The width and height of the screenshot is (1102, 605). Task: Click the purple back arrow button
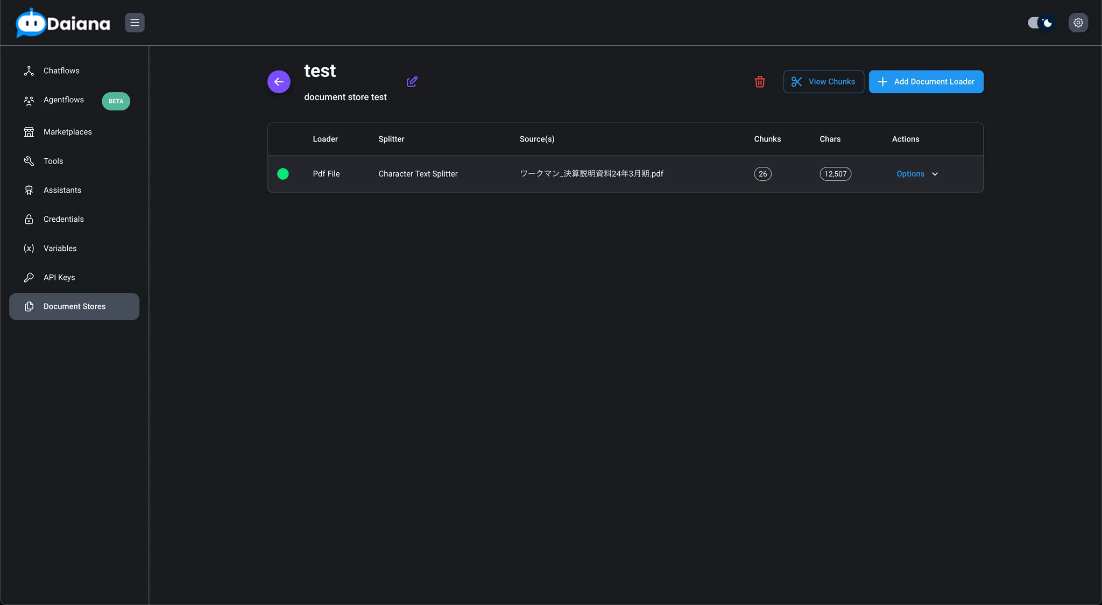click(x=279, y=82)
